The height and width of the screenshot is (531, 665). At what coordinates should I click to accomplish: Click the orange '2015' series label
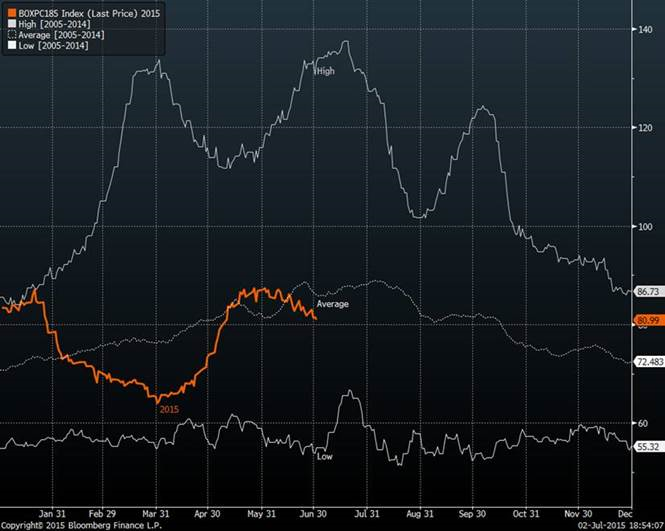tap(171, 409)
